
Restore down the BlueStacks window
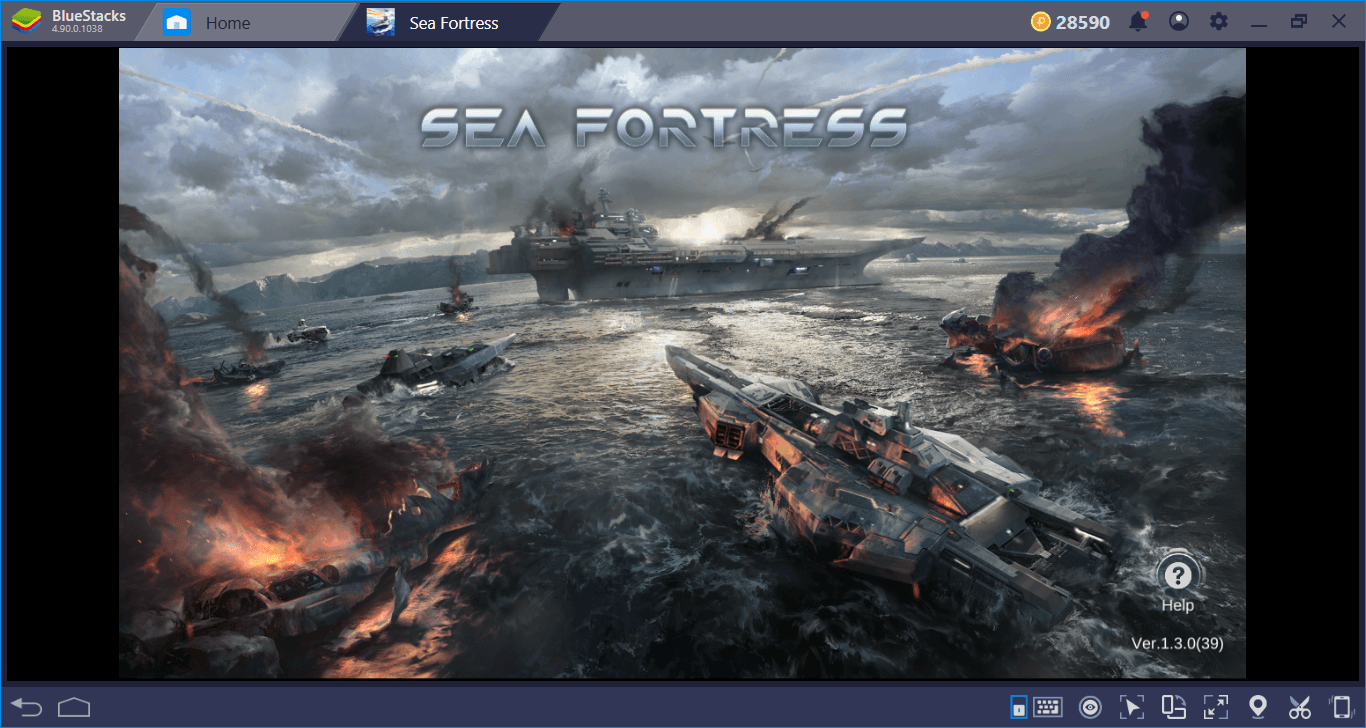point(1299,22)
